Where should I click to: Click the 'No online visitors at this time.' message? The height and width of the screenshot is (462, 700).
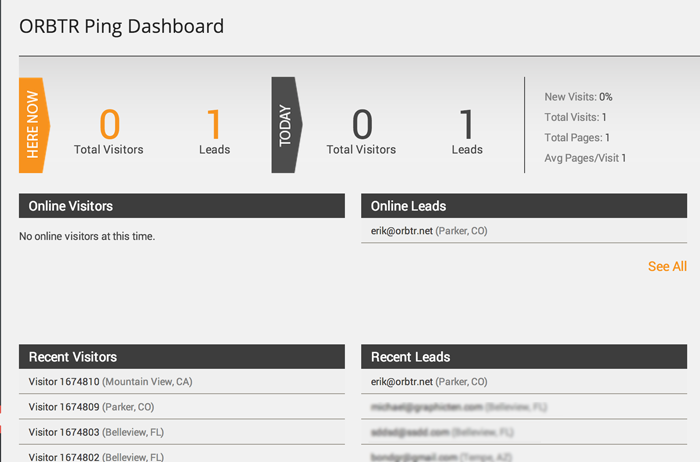click(87, 236)
